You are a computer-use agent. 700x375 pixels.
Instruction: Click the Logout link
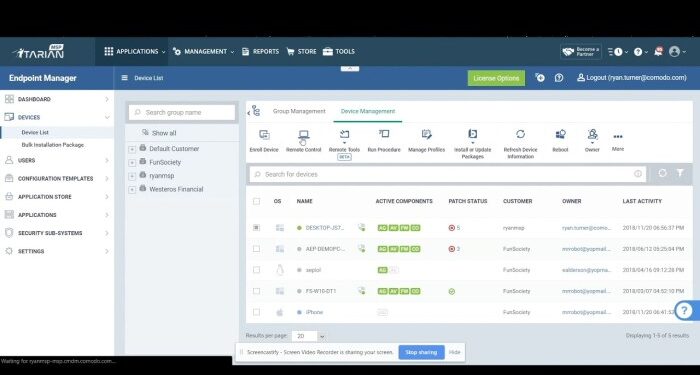click(632, 78)
